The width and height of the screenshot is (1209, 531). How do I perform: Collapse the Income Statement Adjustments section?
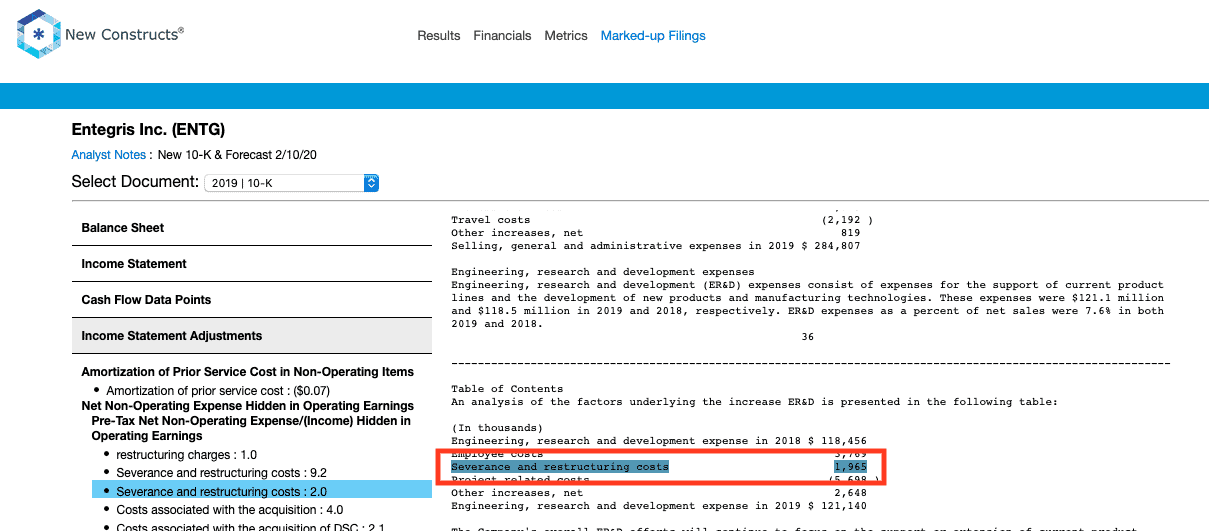click(252, 336)
